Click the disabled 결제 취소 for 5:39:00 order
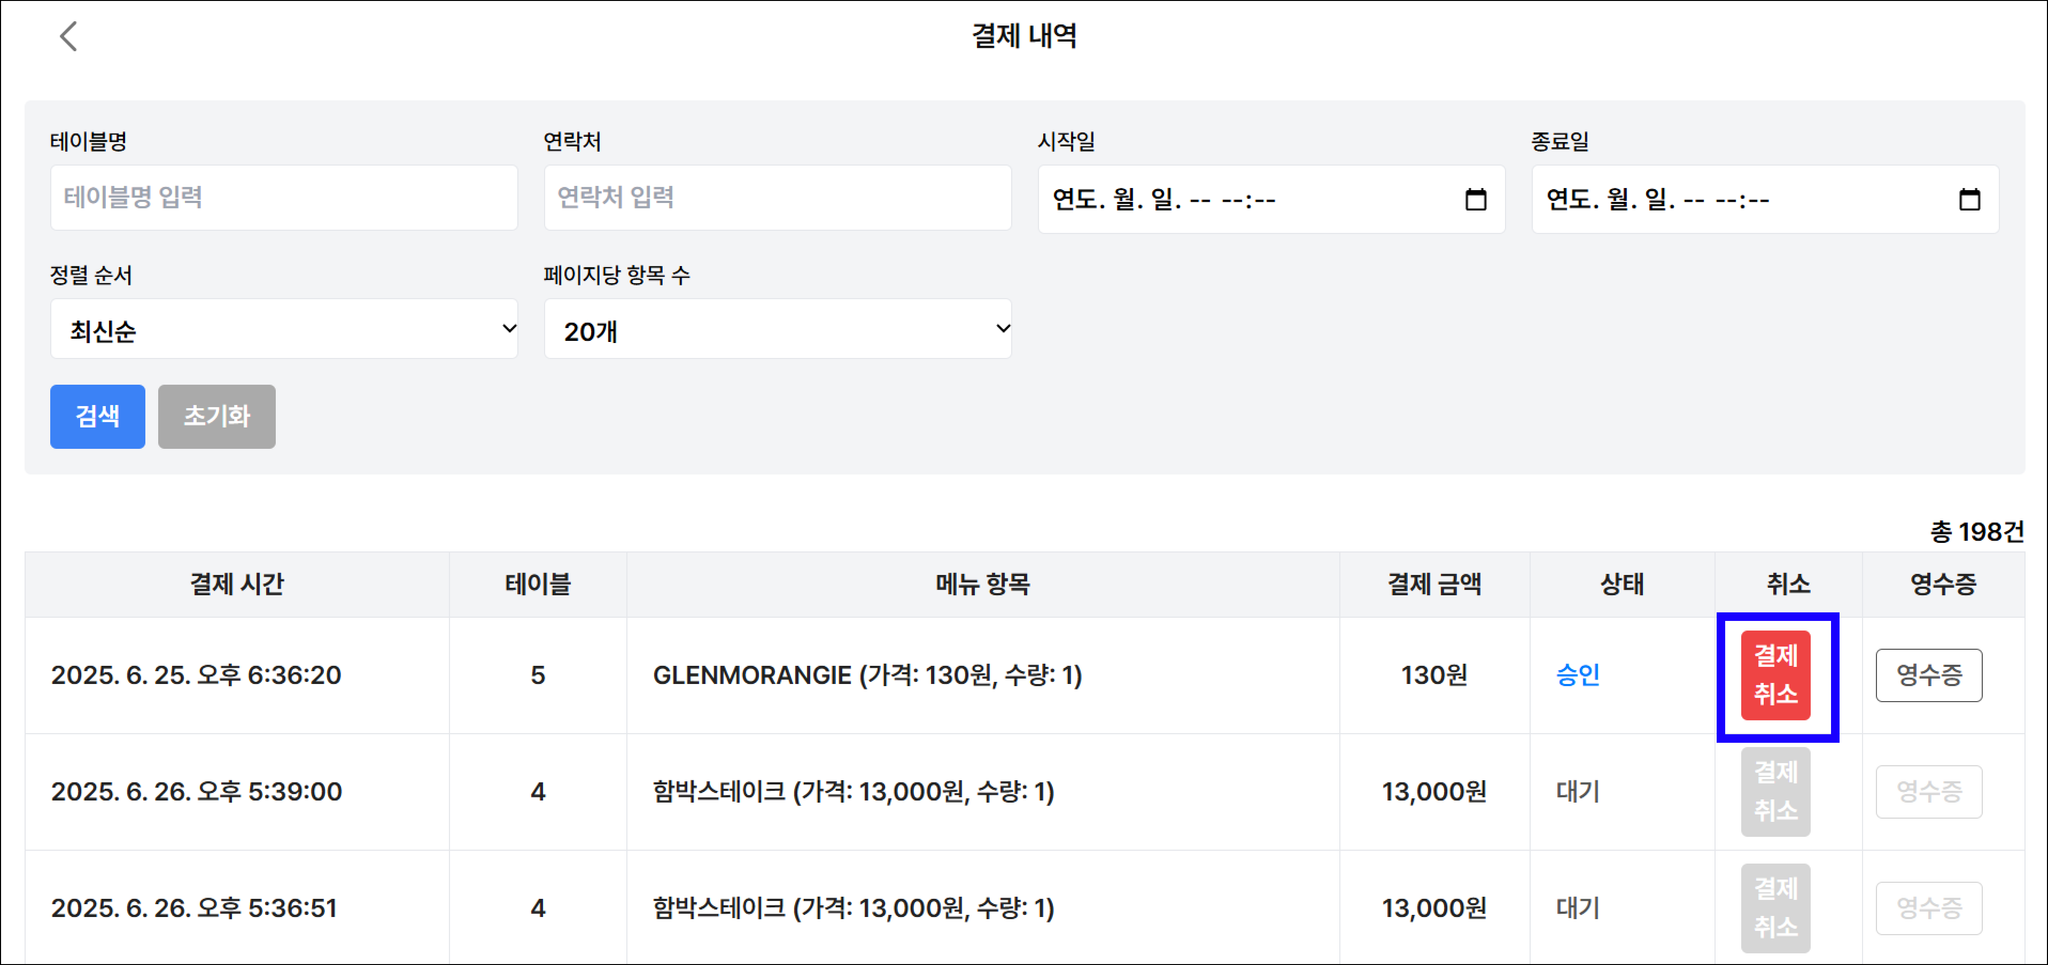Viewport: 2048px width, 965px height. point(1776,792)
